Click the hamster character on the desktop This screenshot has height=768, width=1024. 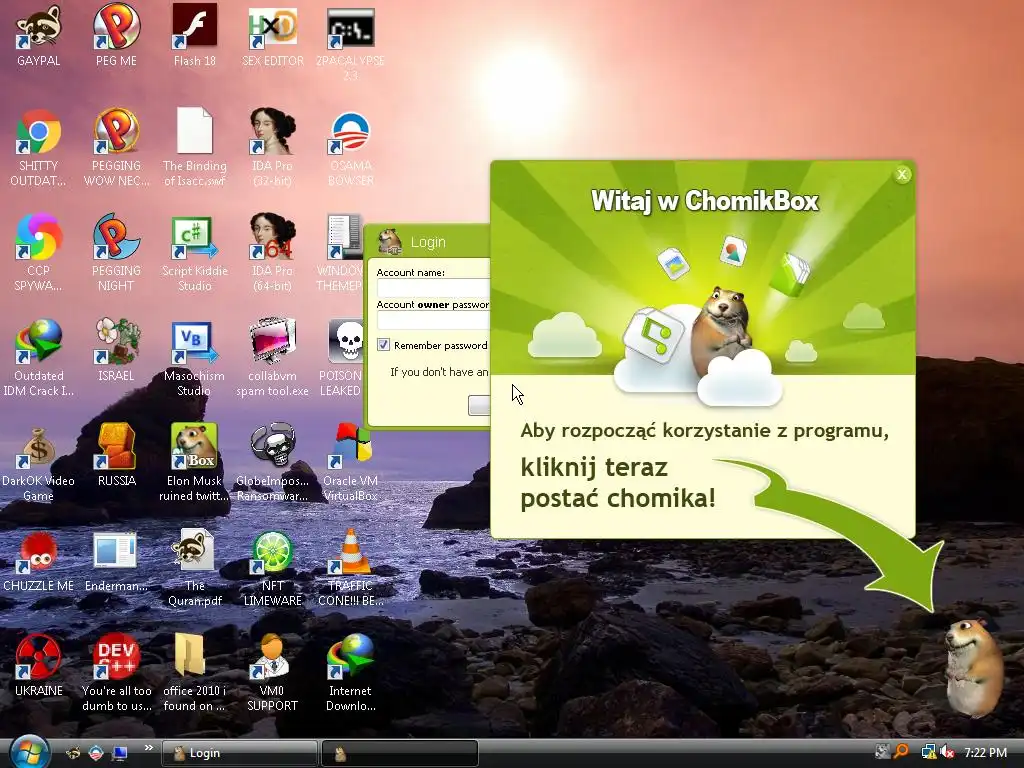(973, 666)
